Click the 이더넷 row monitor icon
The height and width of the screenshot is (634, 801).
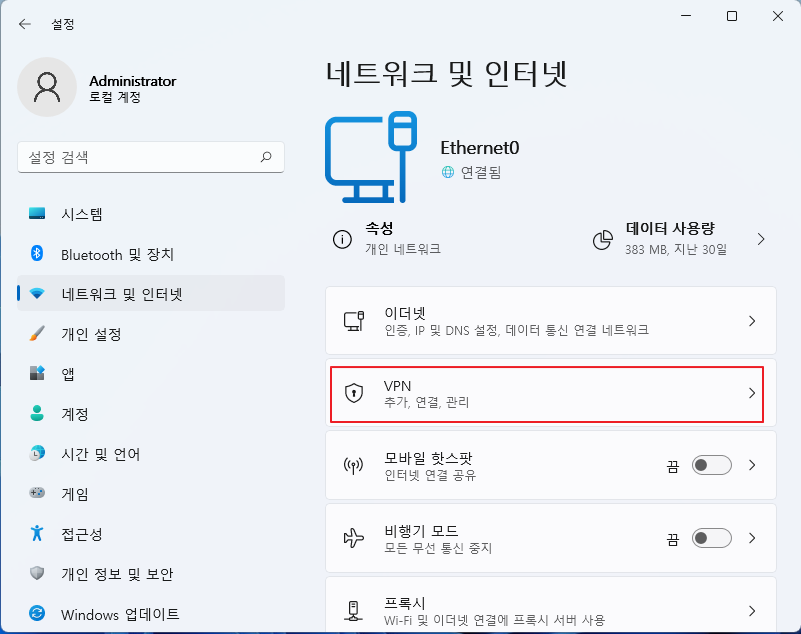[x=354, y=321]
